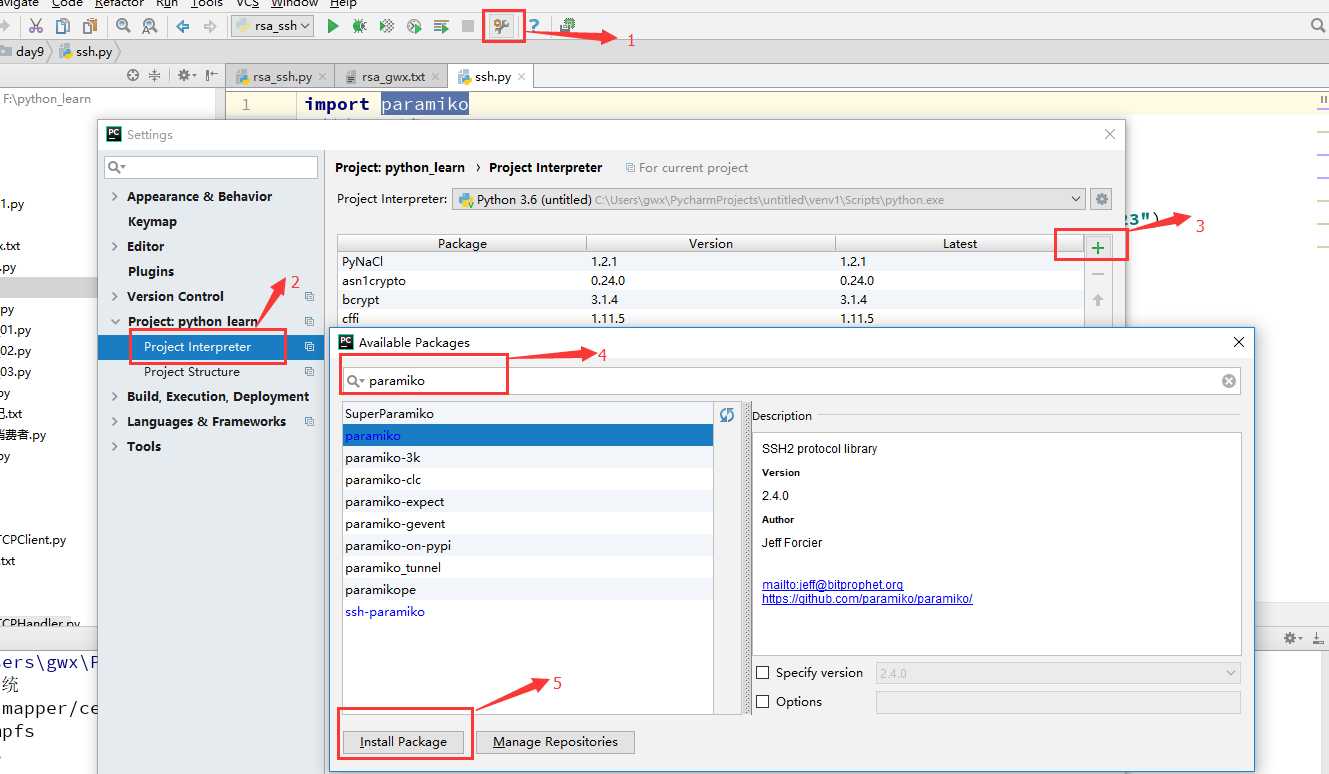This screenshot has height=774, width=1329.
Task: Open the bottom tool window gear menu
Action: 1294,638
